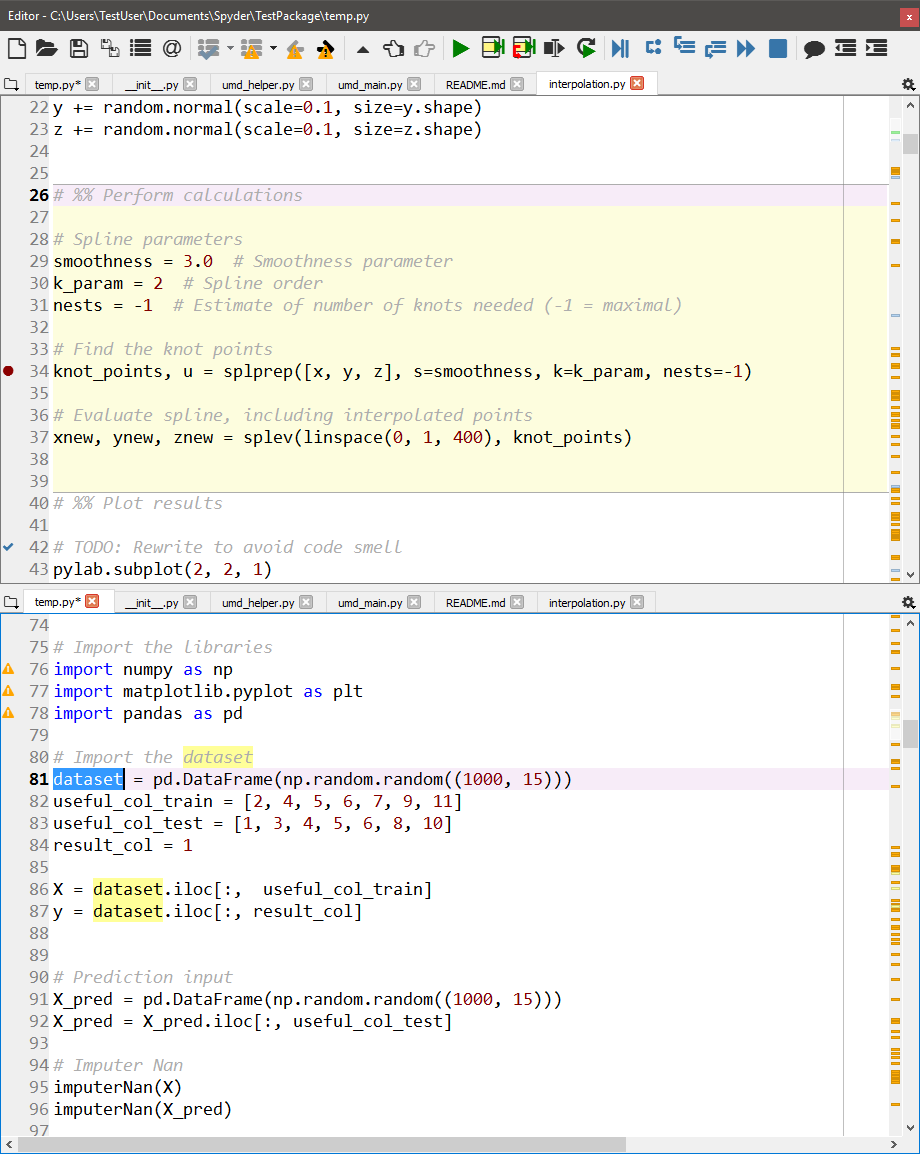Viewport: 920px width, 1154px height.
Task: Go to previous cursor position
Action: pos(394,49)
